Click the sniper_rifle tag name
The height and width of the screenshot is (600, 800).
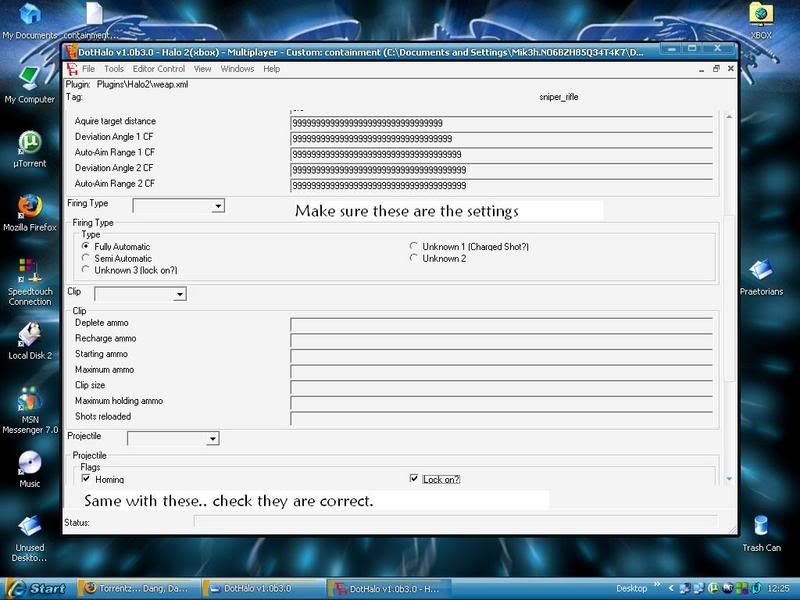pyautogui.click(x=559, y=97)
